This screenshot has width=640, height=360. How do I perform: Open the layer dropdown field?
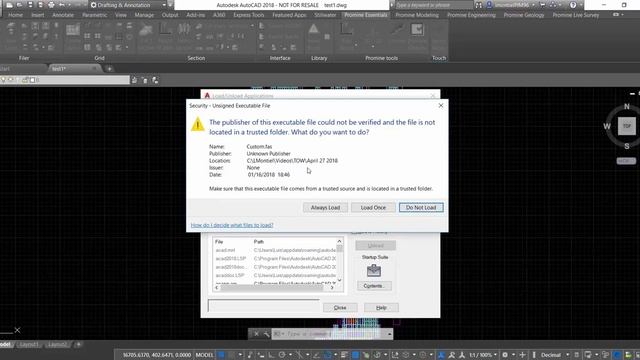64,80
